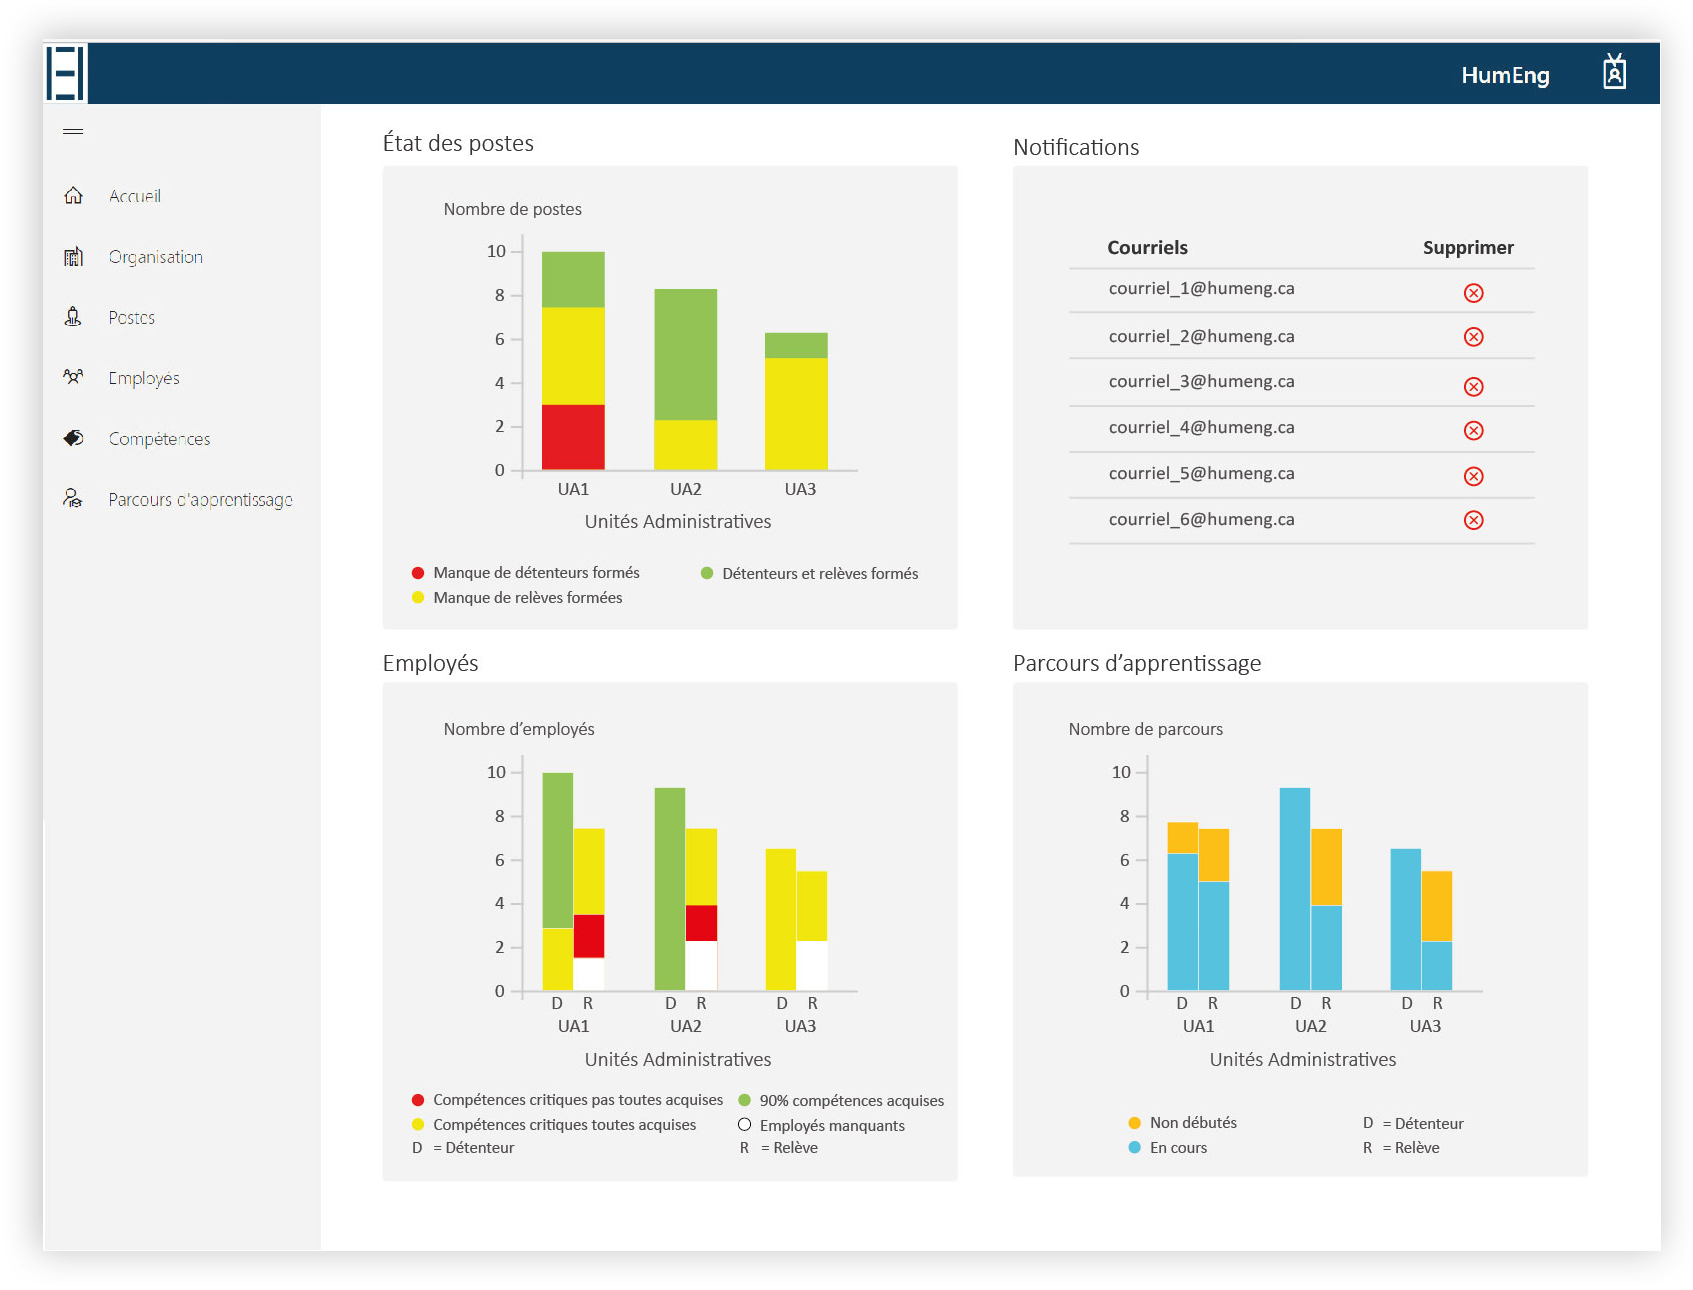The width and height of the screenshot is (1693, 1290).
Task: Click the État des postes heading
Action: click(458, 143)
